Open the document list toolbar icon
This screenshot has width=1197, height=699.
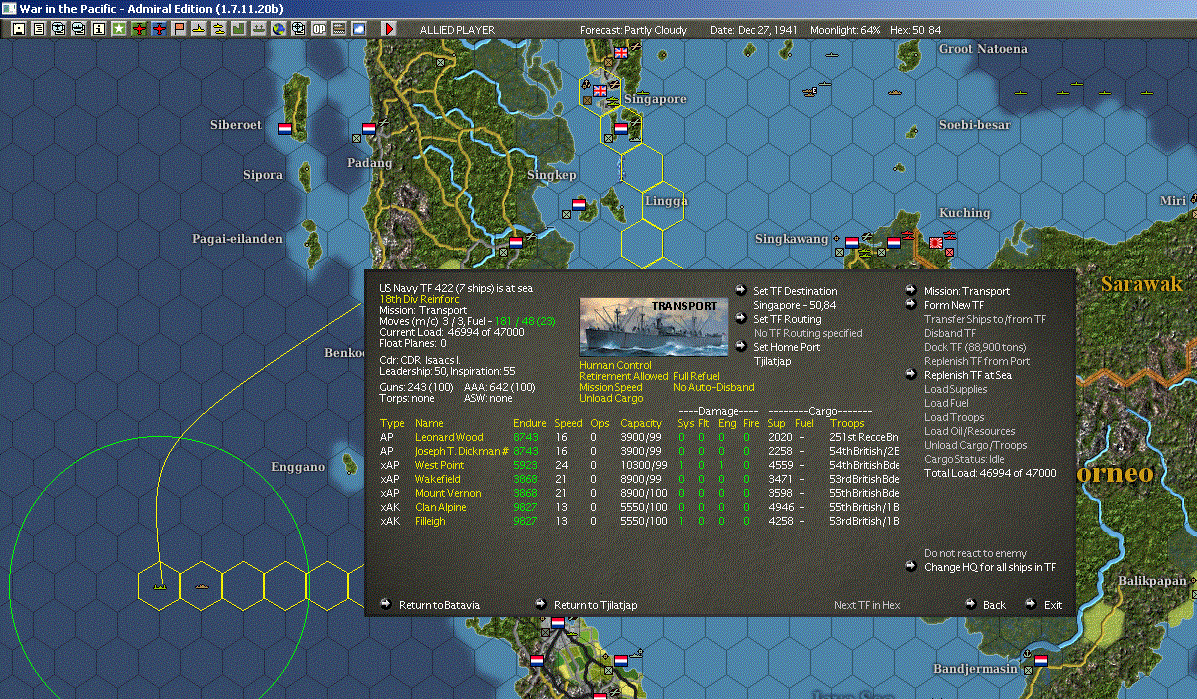tap(39, 29)
